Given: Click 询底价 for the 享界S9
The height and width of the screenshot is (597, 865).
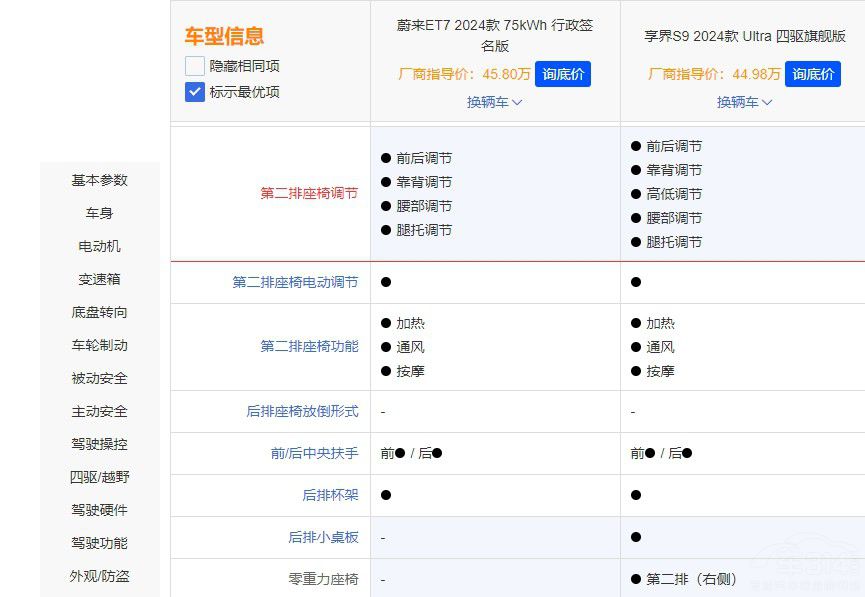Looking at the screenshot, I should point(815,74).
